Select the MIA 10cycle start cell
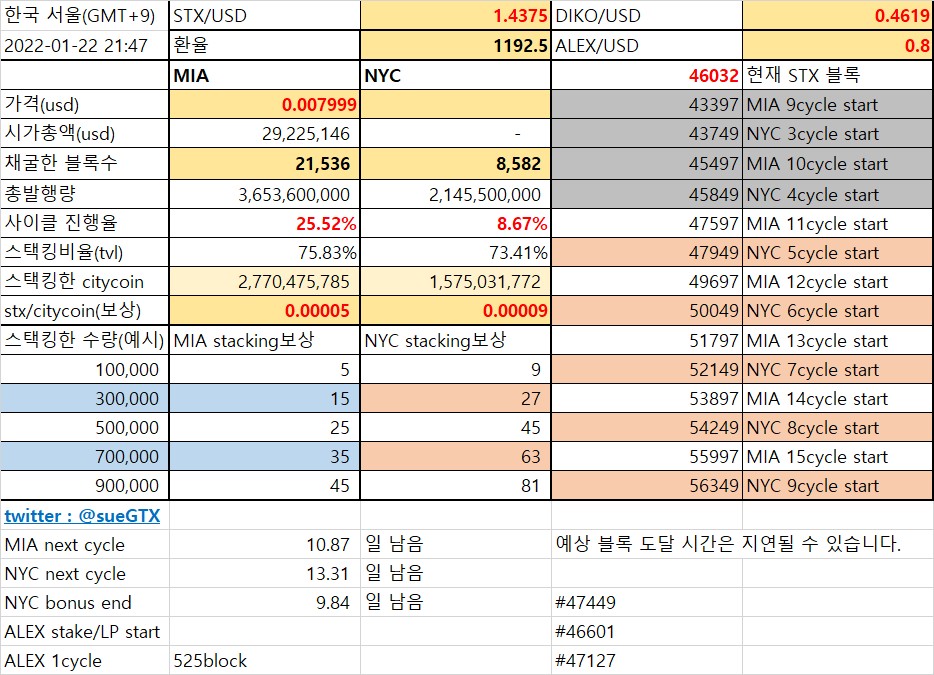This screenshot has width=934, height=675. 837,164
